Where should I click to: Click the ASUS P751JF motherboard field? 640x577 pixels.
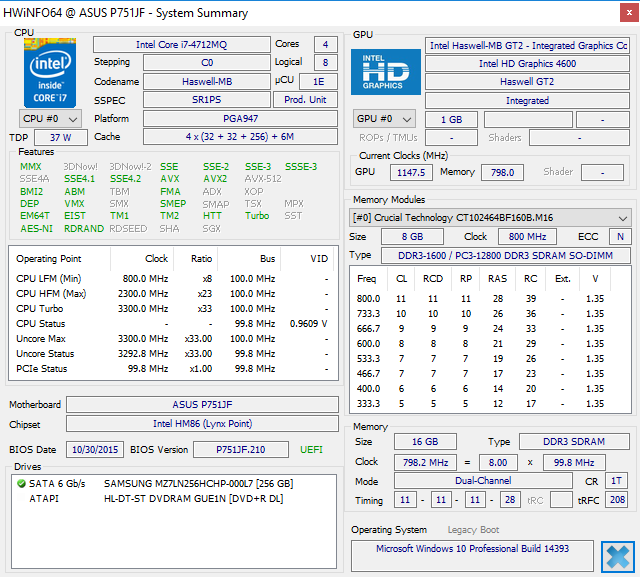pos(202,404)
